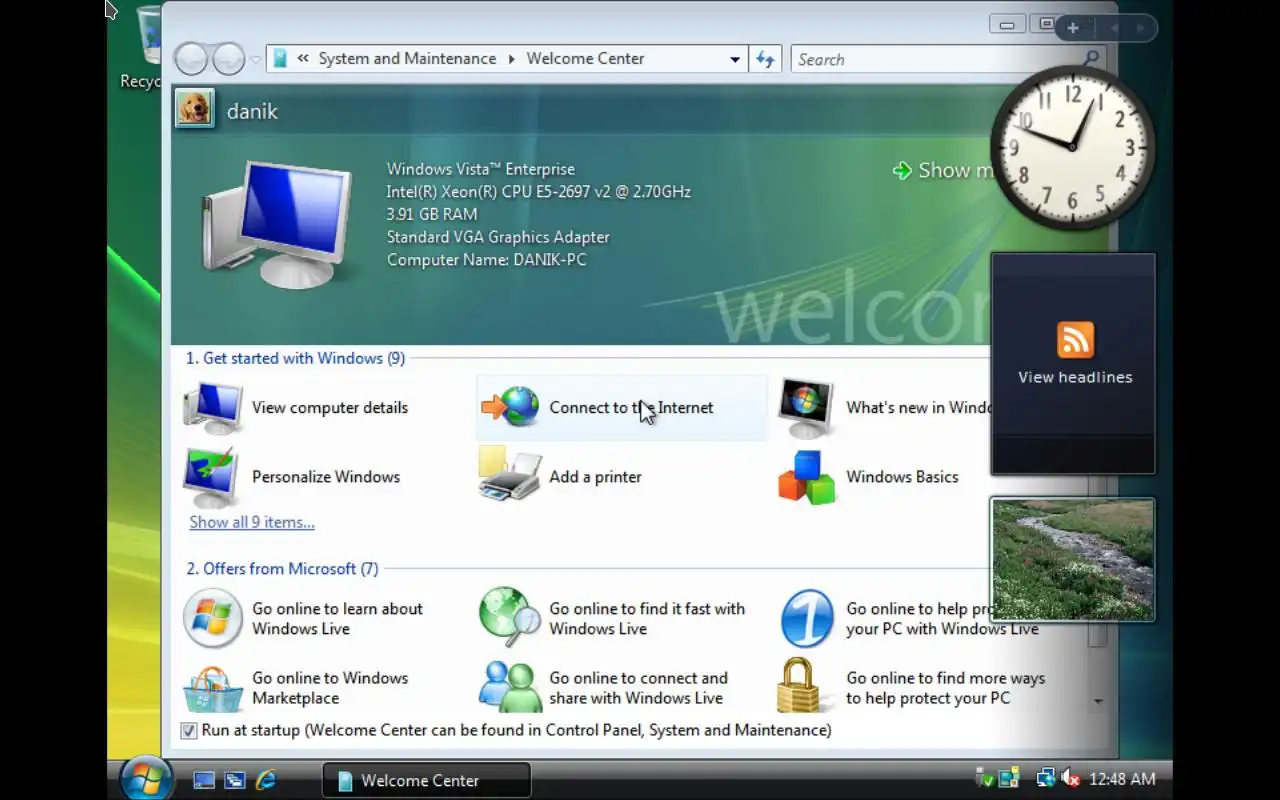
Task: Click Welcome Center taskbar button
Action: pyautogui.click(x=426, y=780)
